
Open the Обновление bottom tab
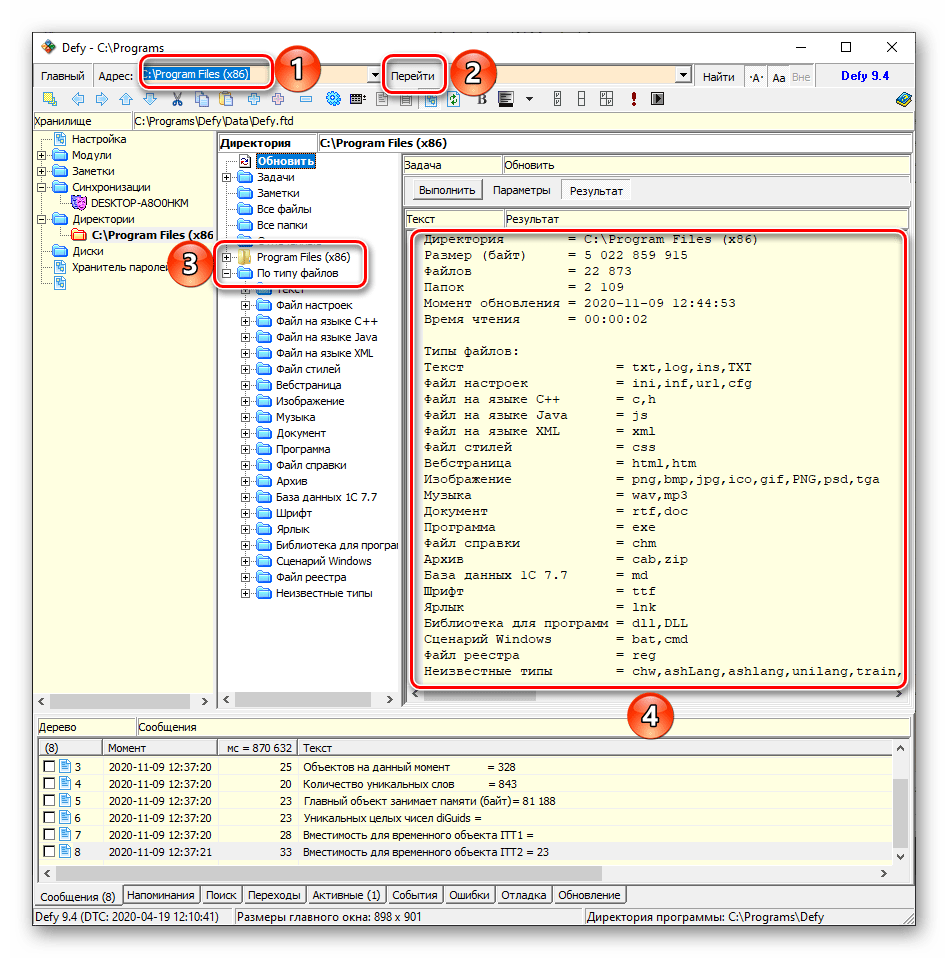(x=589, y=895)
